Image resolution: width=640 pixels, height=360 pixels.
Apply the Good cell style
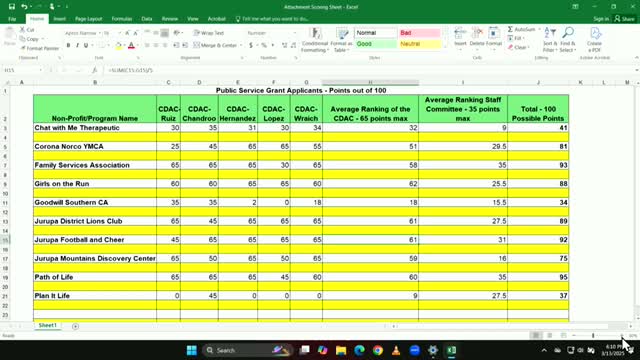point(376,44)
